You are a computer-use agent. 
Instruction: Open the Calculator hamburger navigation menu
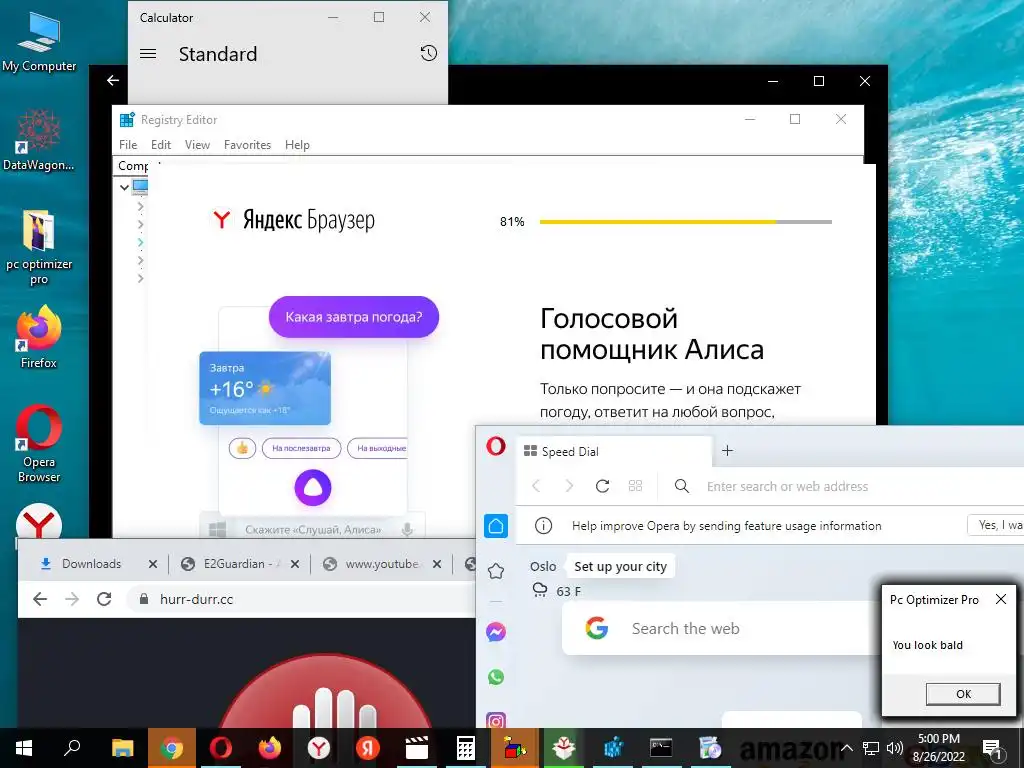coord(148,54)
